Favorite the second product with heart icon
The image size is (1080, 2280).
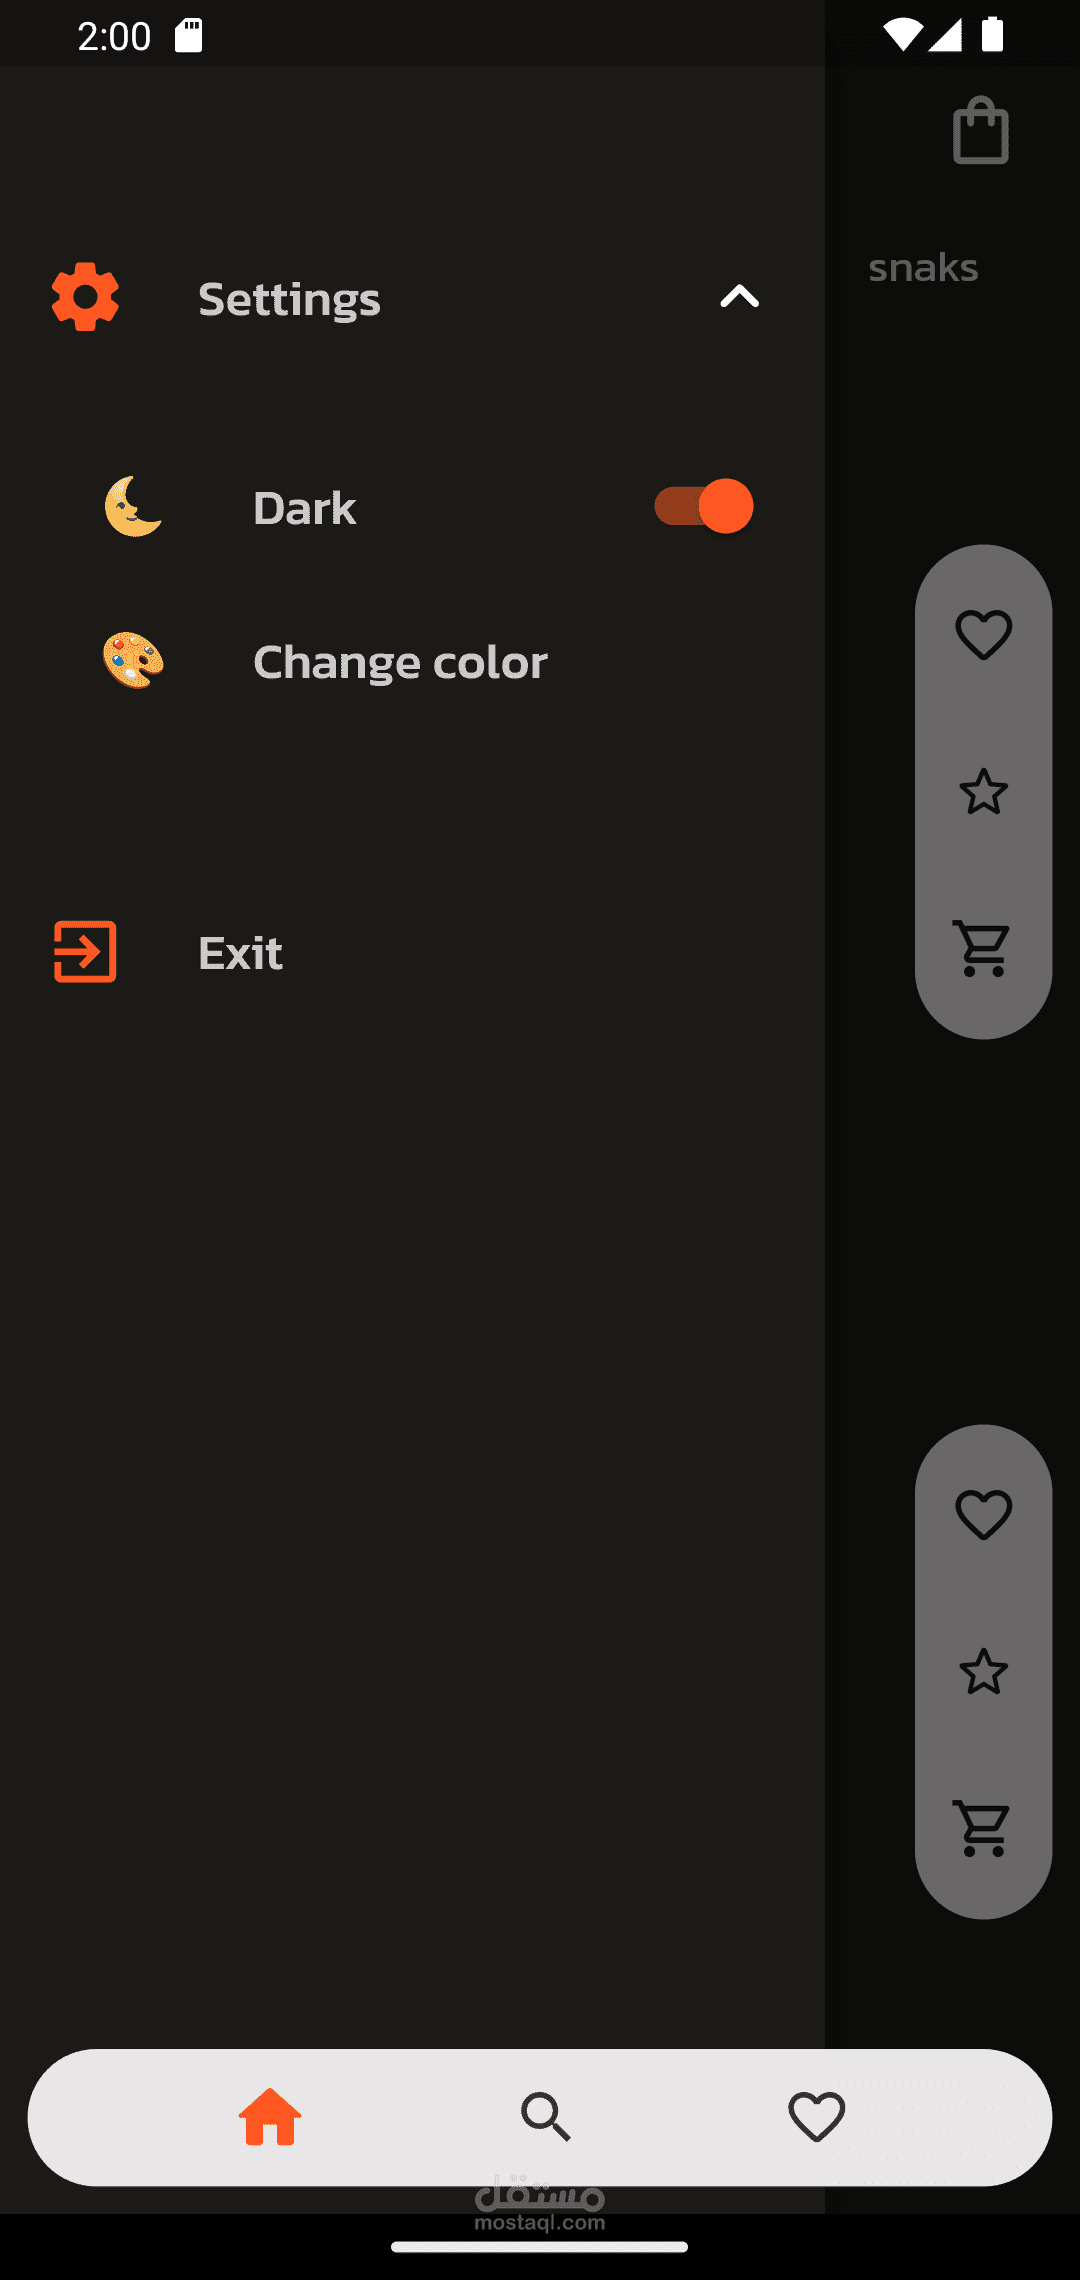tap(983, 1515)
